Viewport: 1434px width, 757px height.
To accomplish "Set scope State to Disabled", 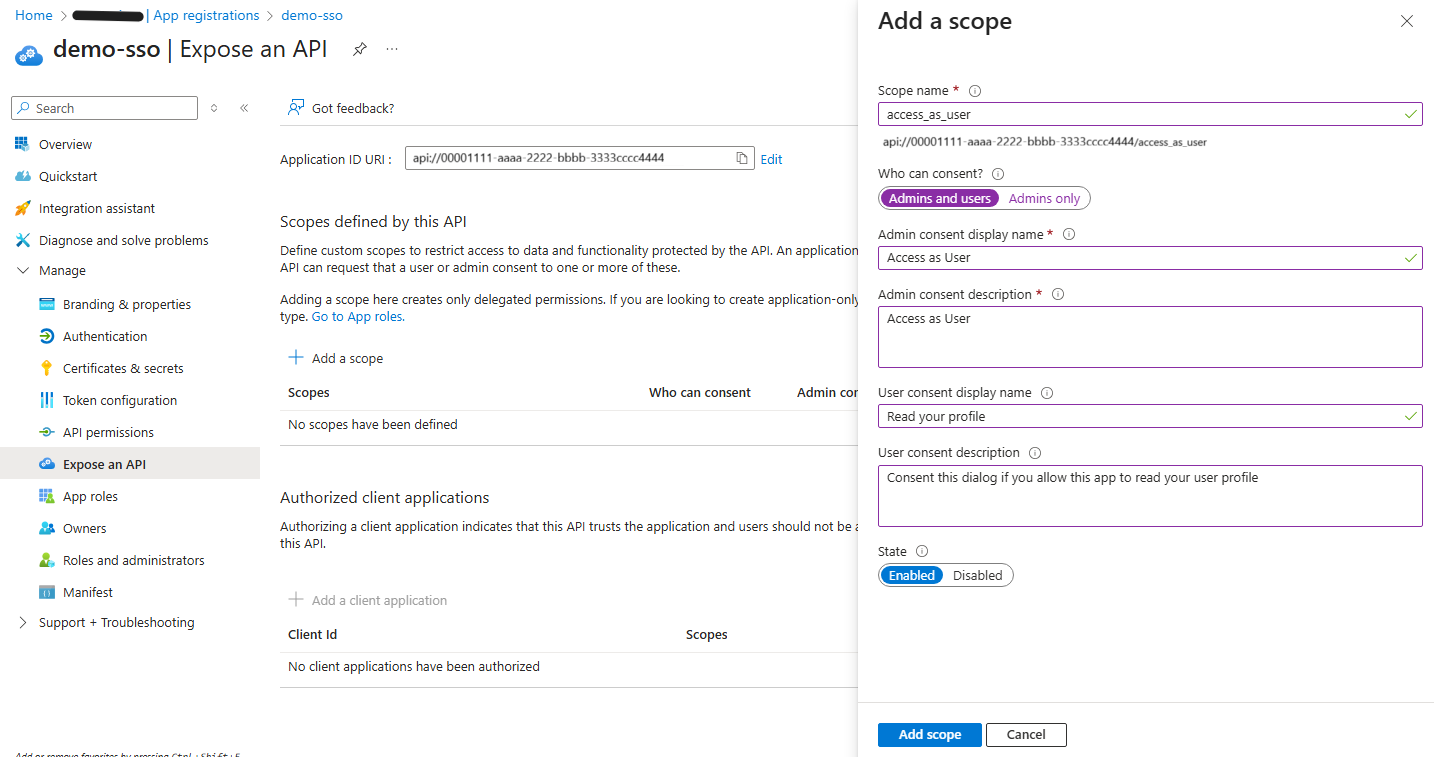I will pos(977,575).
